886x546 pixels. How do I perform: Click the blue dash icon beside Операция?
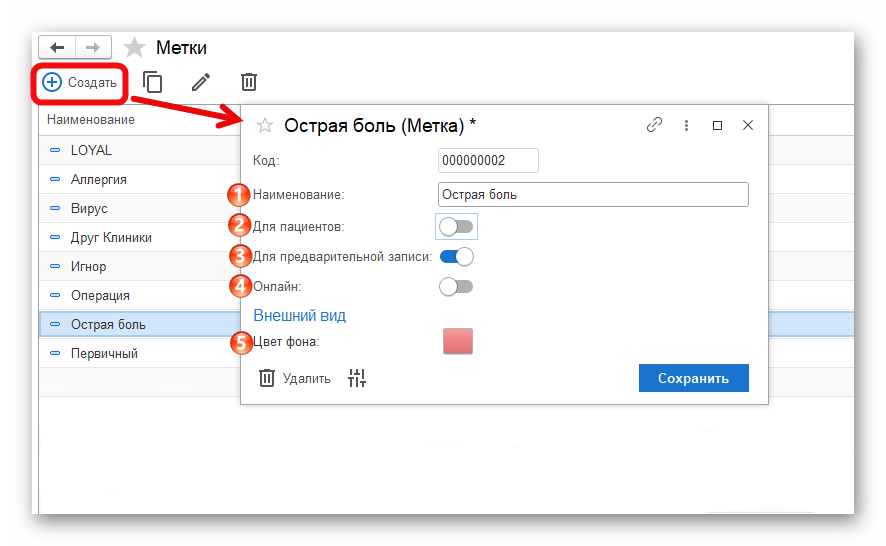[x=55, y=295]
